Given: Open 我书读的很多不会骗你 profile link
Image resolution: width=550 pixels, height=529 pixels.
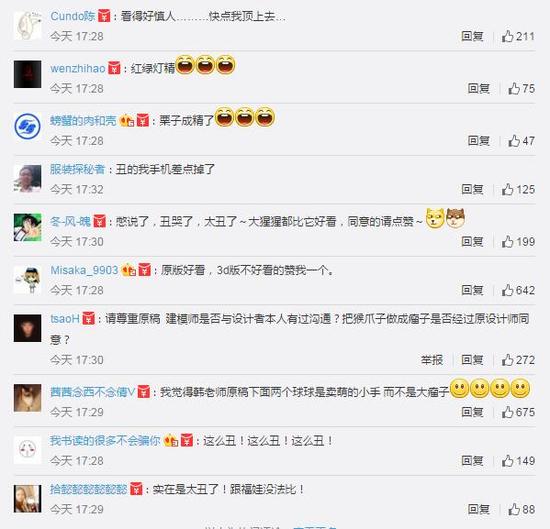Looking at the screenshot, I should (x=105, y=441).
